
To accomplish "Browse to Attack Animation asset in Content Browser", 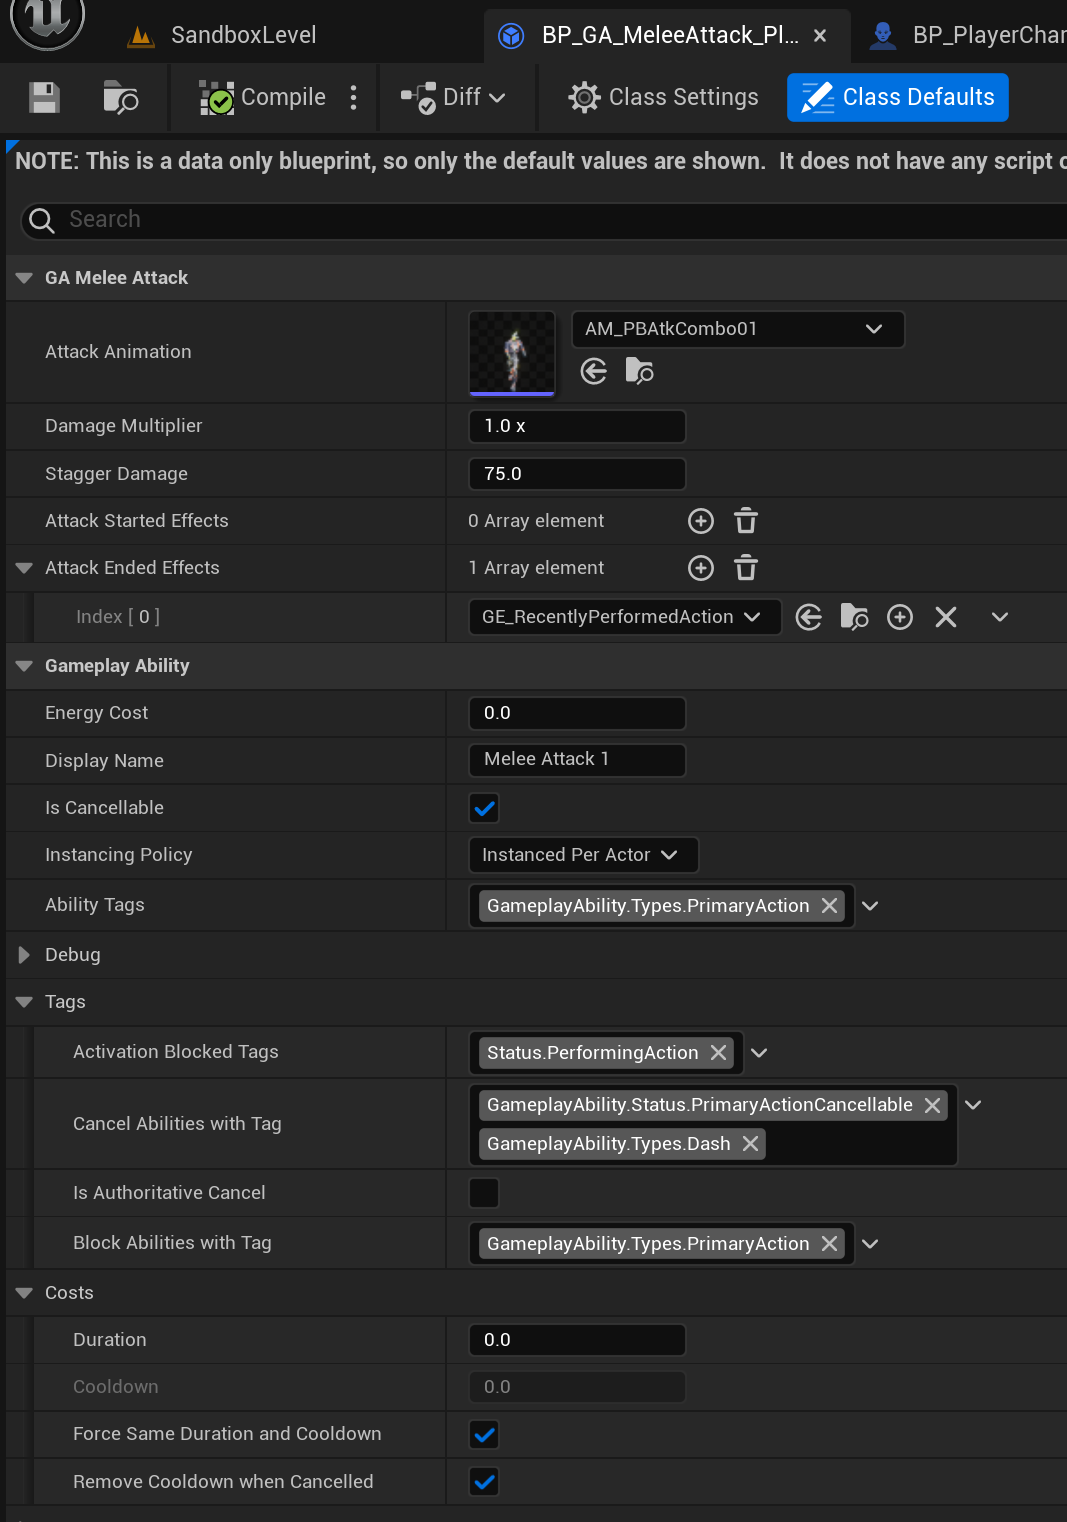I will (x=639, y=372).
